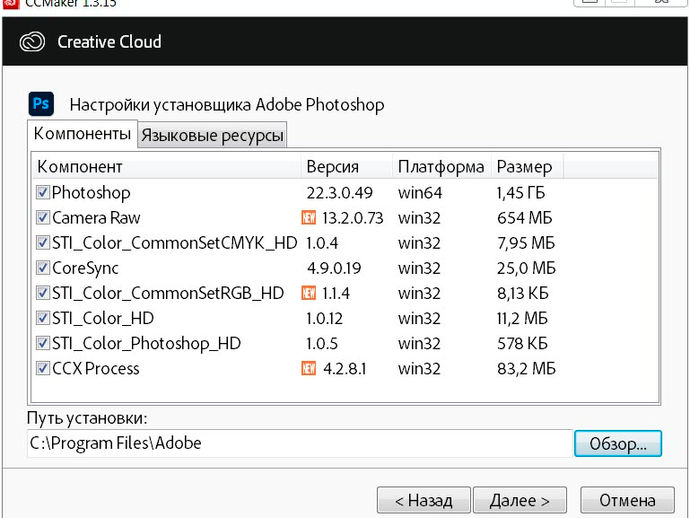Image resolution: width=690 pixels, height=518 pixels.
Task: Open folder browser with Обзор button
Action: (x=618, y=443)
